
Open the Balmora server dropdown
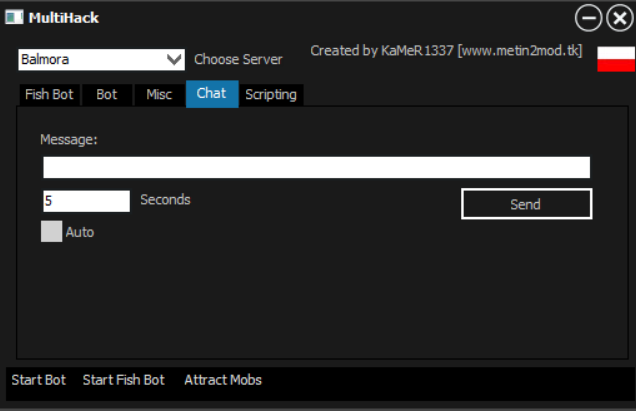pyautogui.click(x=101, y=60)
